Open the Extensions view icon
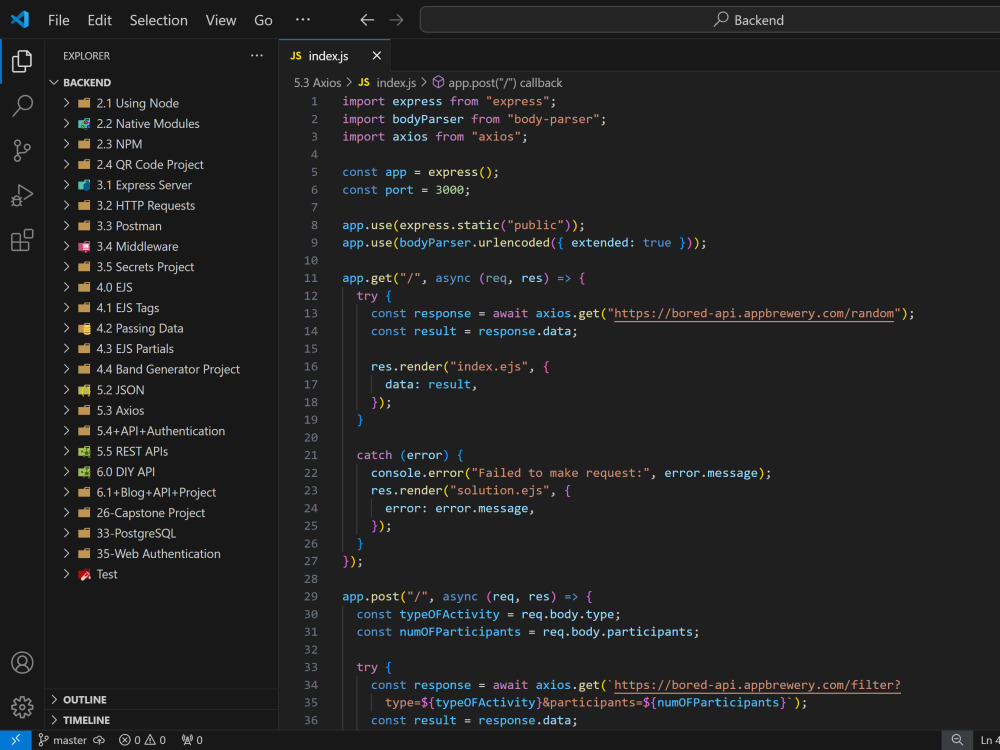The width and height of the screenshot is (1000, 750). tap(22, 240)
